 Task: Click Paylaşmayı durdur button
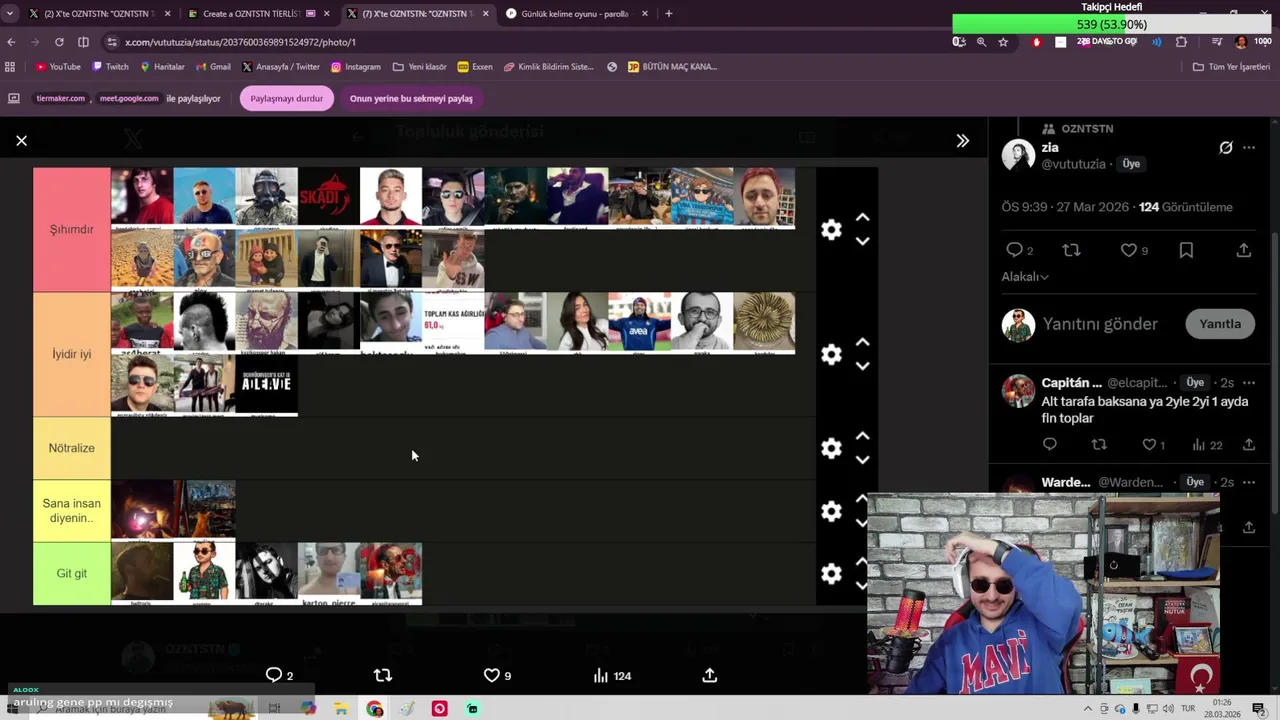point(287,99)
